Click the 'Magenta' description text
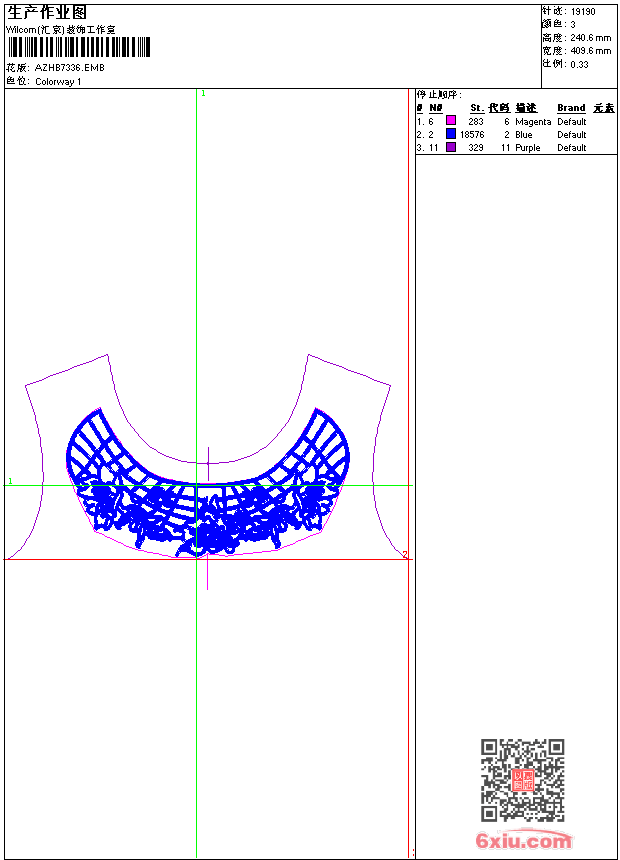The image size is (620, 860). click(533, 122)
